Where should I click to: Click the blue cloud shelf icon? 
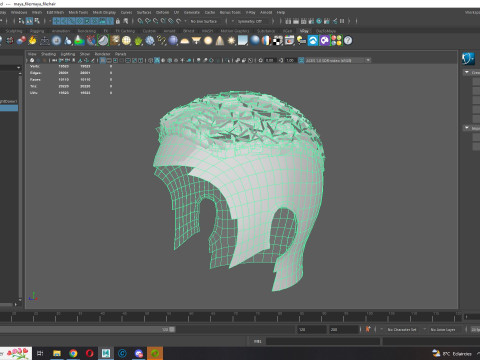(313, 41)
